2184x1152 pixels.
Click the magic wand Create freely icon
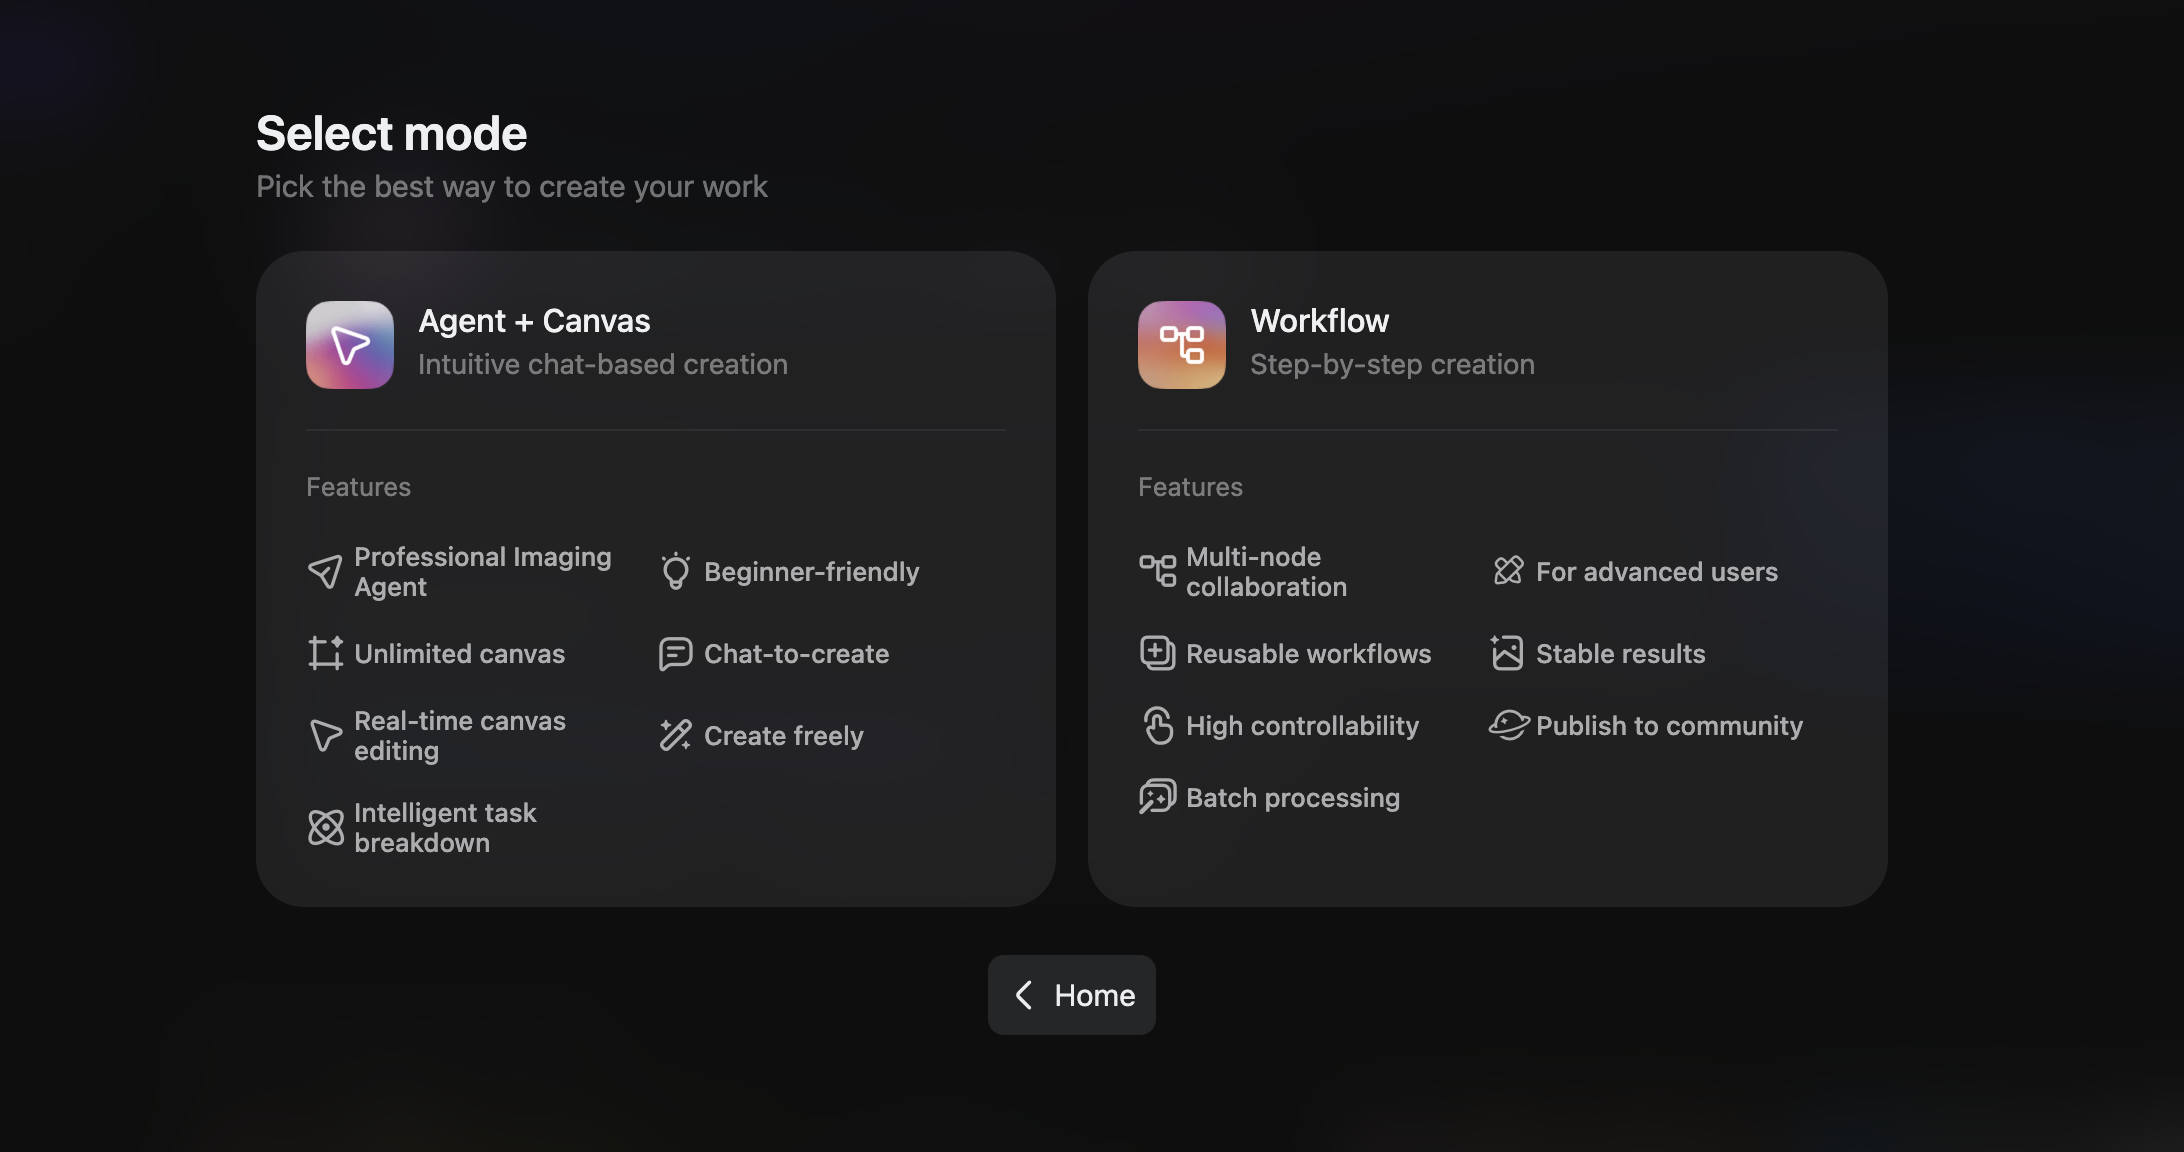coord(675,736)
